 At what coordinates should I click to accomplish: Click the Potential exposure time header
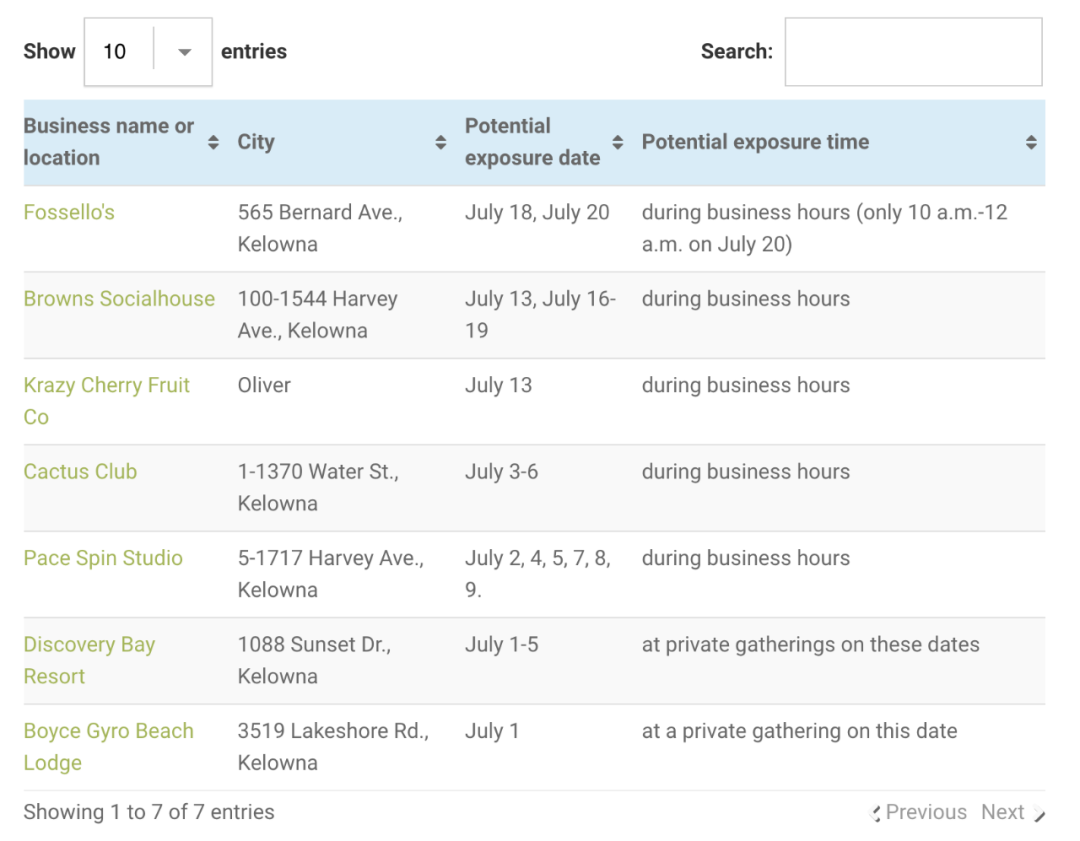(755, 142)
